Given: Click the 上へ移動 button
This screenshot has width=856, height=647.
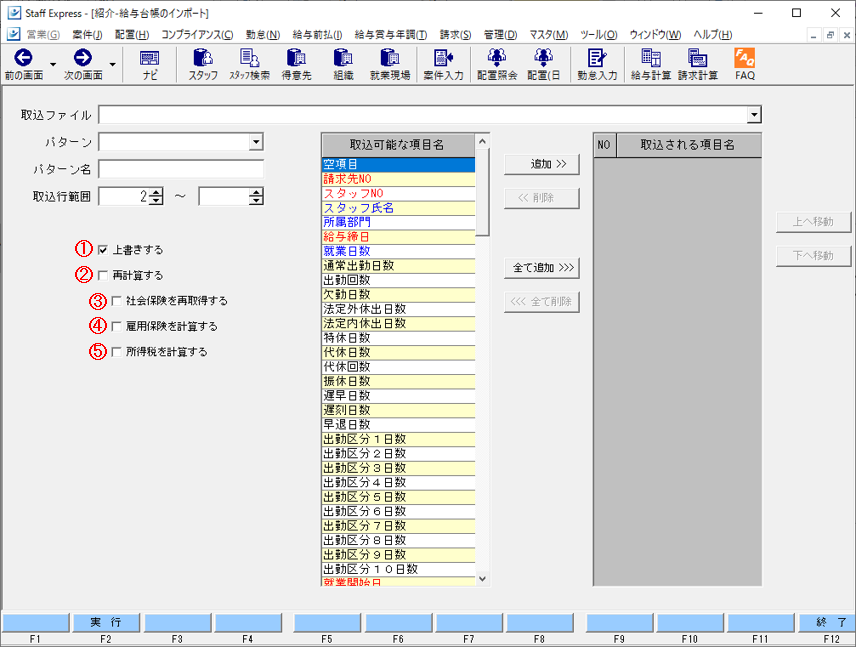Looking at the screenshot, I should (813, 222).
